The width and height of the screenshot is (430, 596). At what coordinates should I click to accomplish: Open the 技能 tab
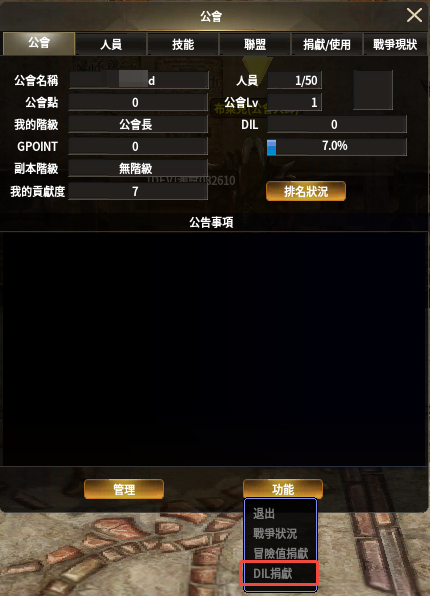click(x=183, y=44)
